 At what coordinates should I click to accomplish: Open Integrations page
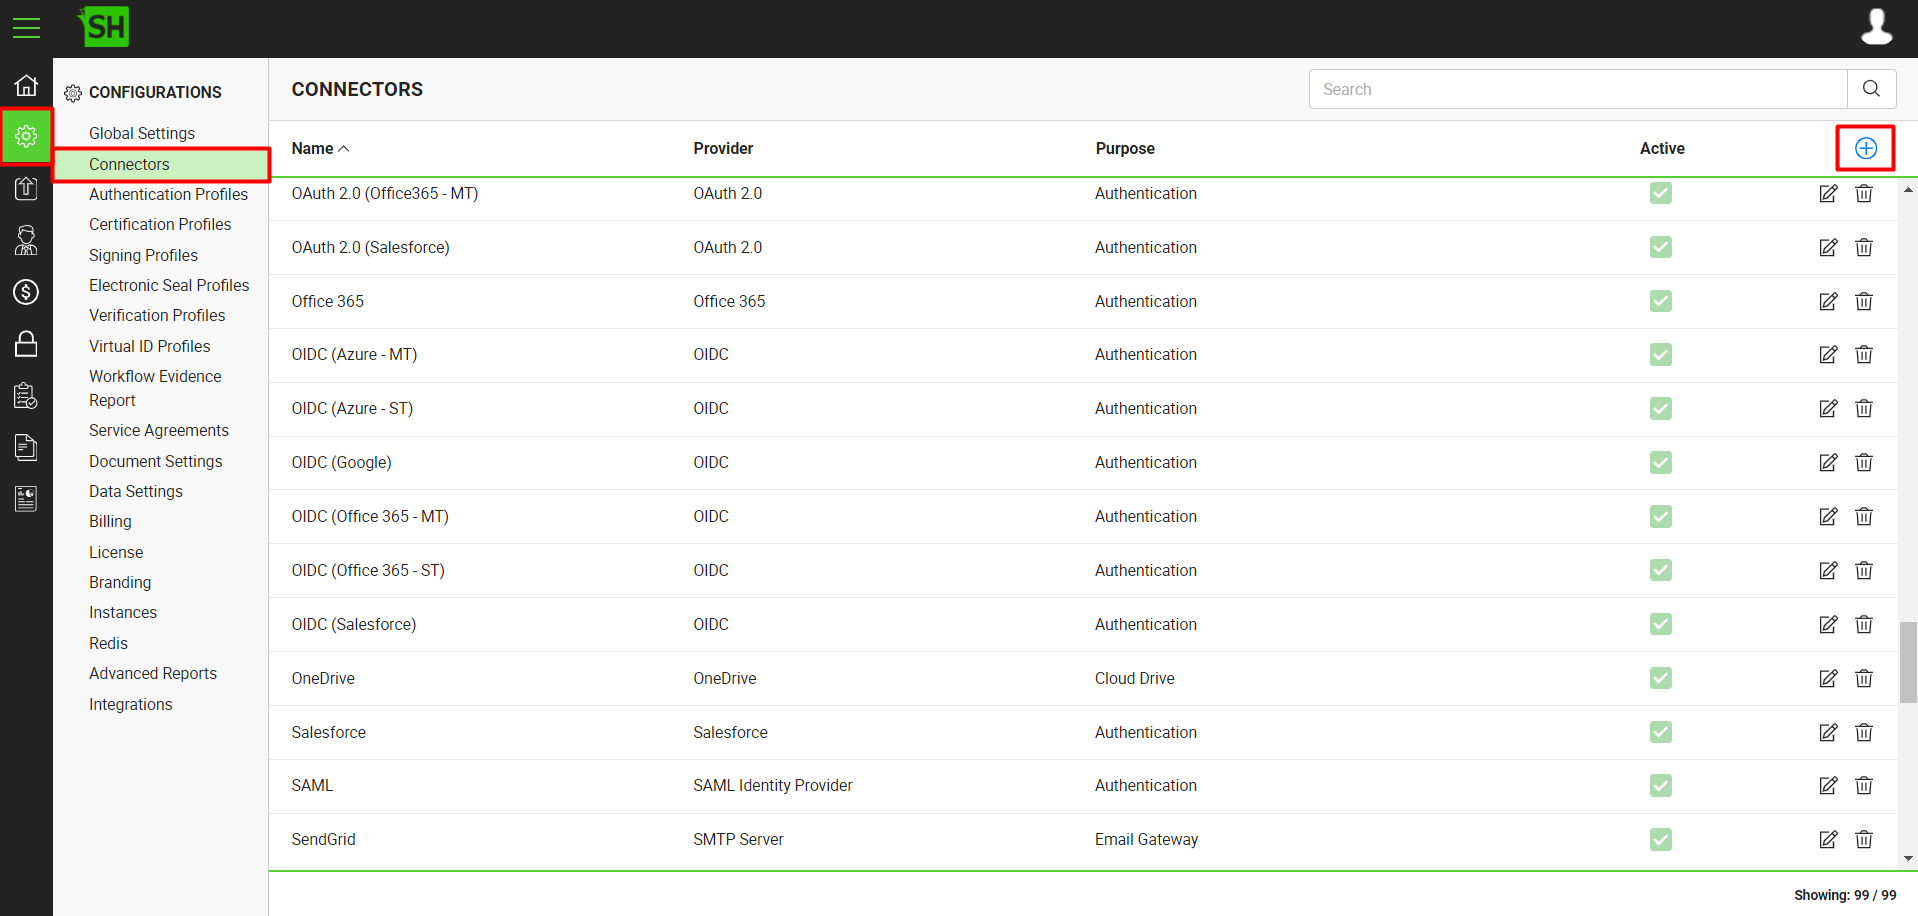pyautogui.click(x=131, y=704)
